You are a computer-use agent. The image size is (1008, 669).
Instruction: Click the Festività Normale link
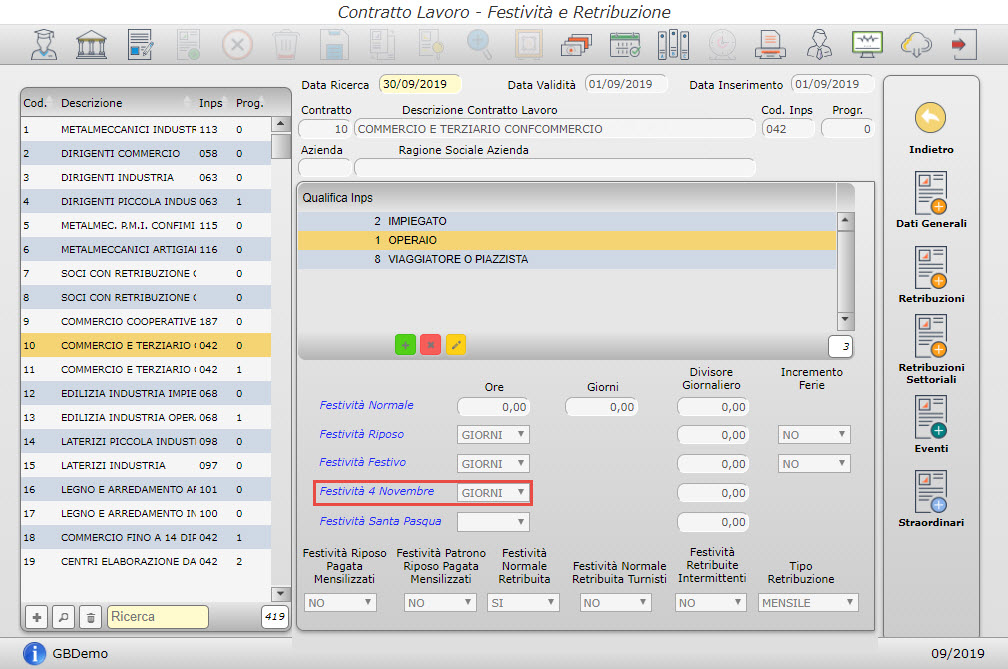pyautogui.click(x=366, y=405)
